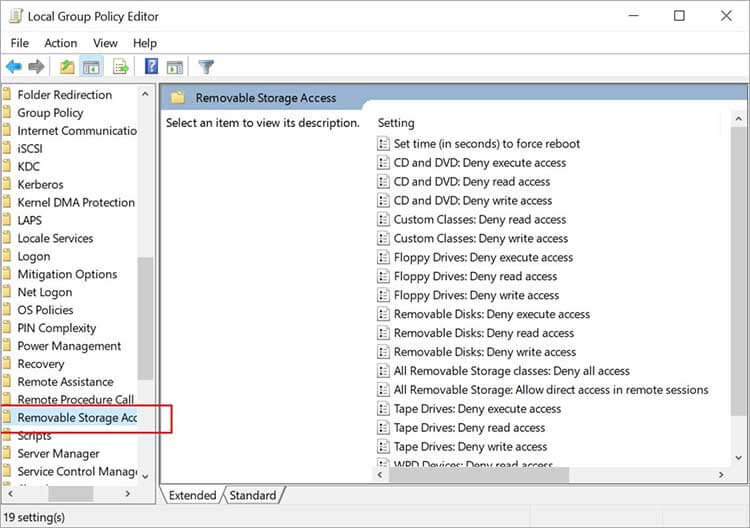Screen dimensions: 750x528
Task: Select the Locale Services tree folder
Action: [x=55, y=238]
